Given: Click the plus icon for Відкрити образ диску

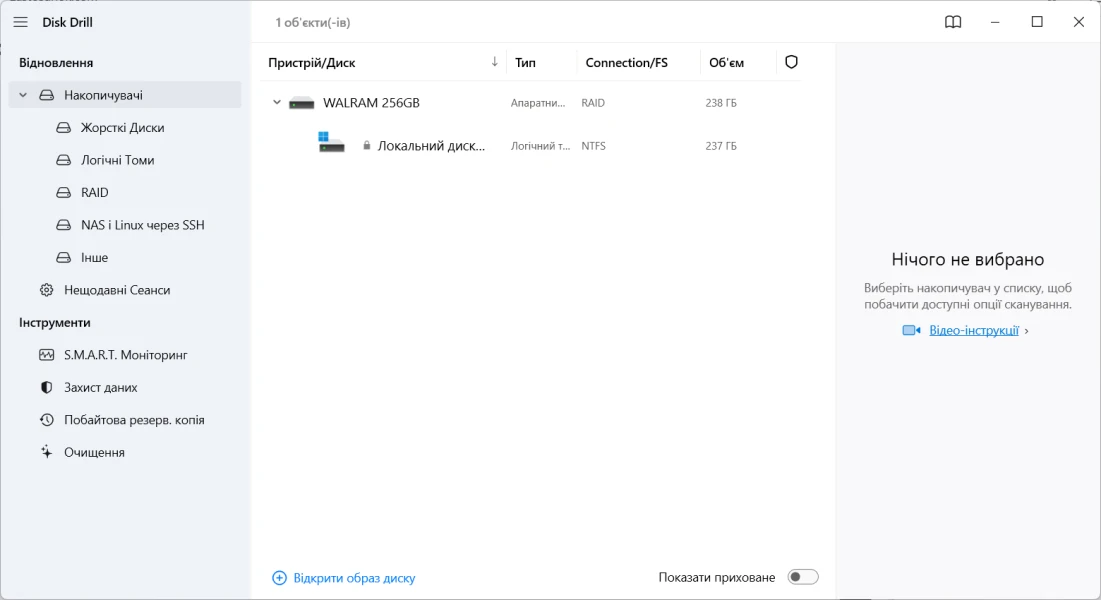Looking at the screenshot, I should (x=279, y=578).
